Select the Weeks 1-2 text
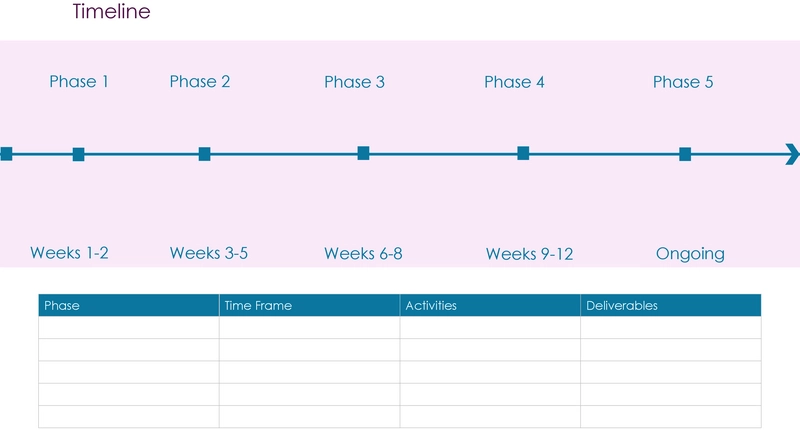 (x=69, y=253)
